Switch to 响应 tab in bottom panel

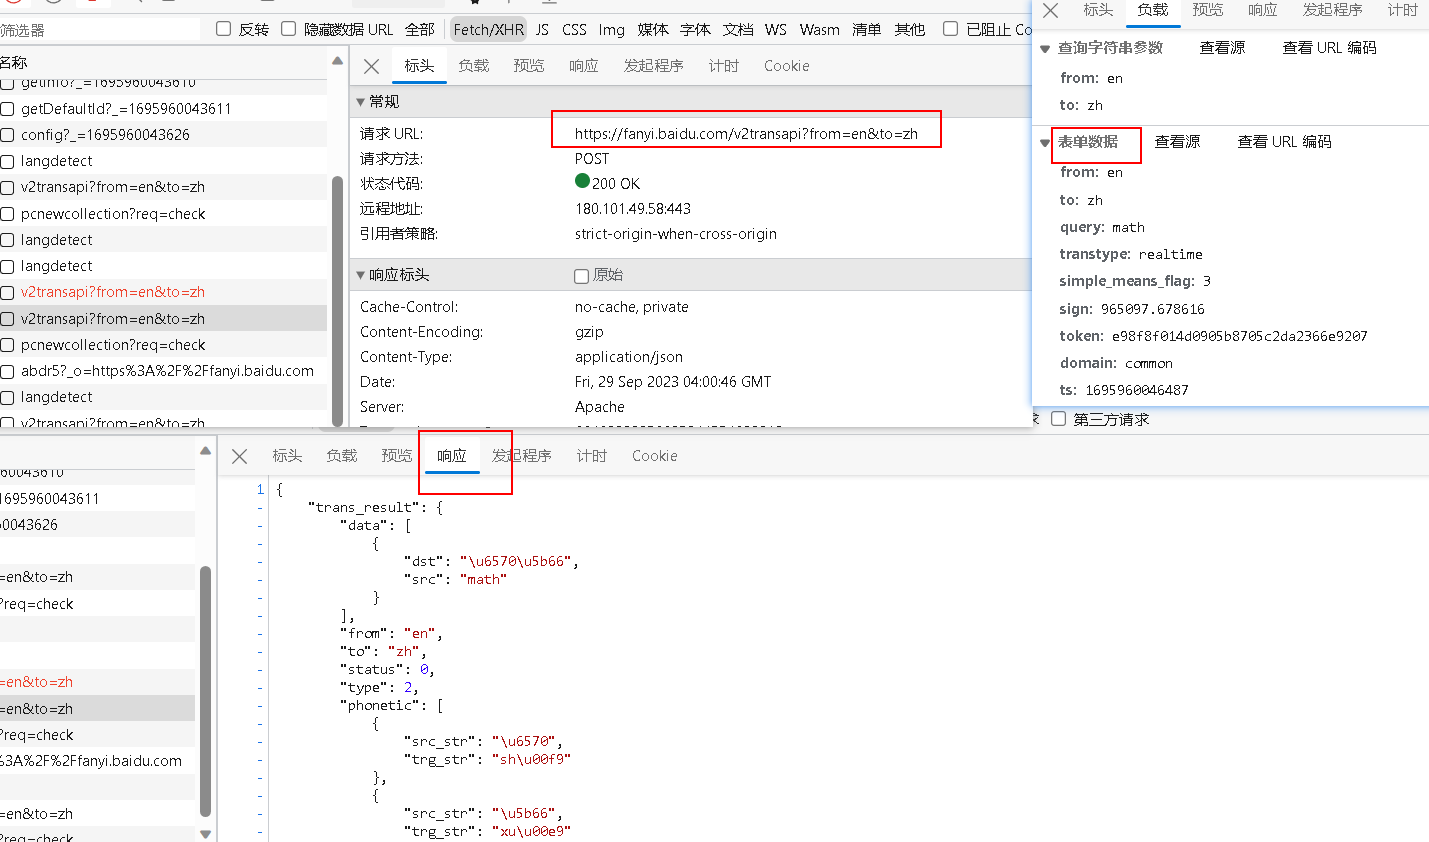pos(452,456)
